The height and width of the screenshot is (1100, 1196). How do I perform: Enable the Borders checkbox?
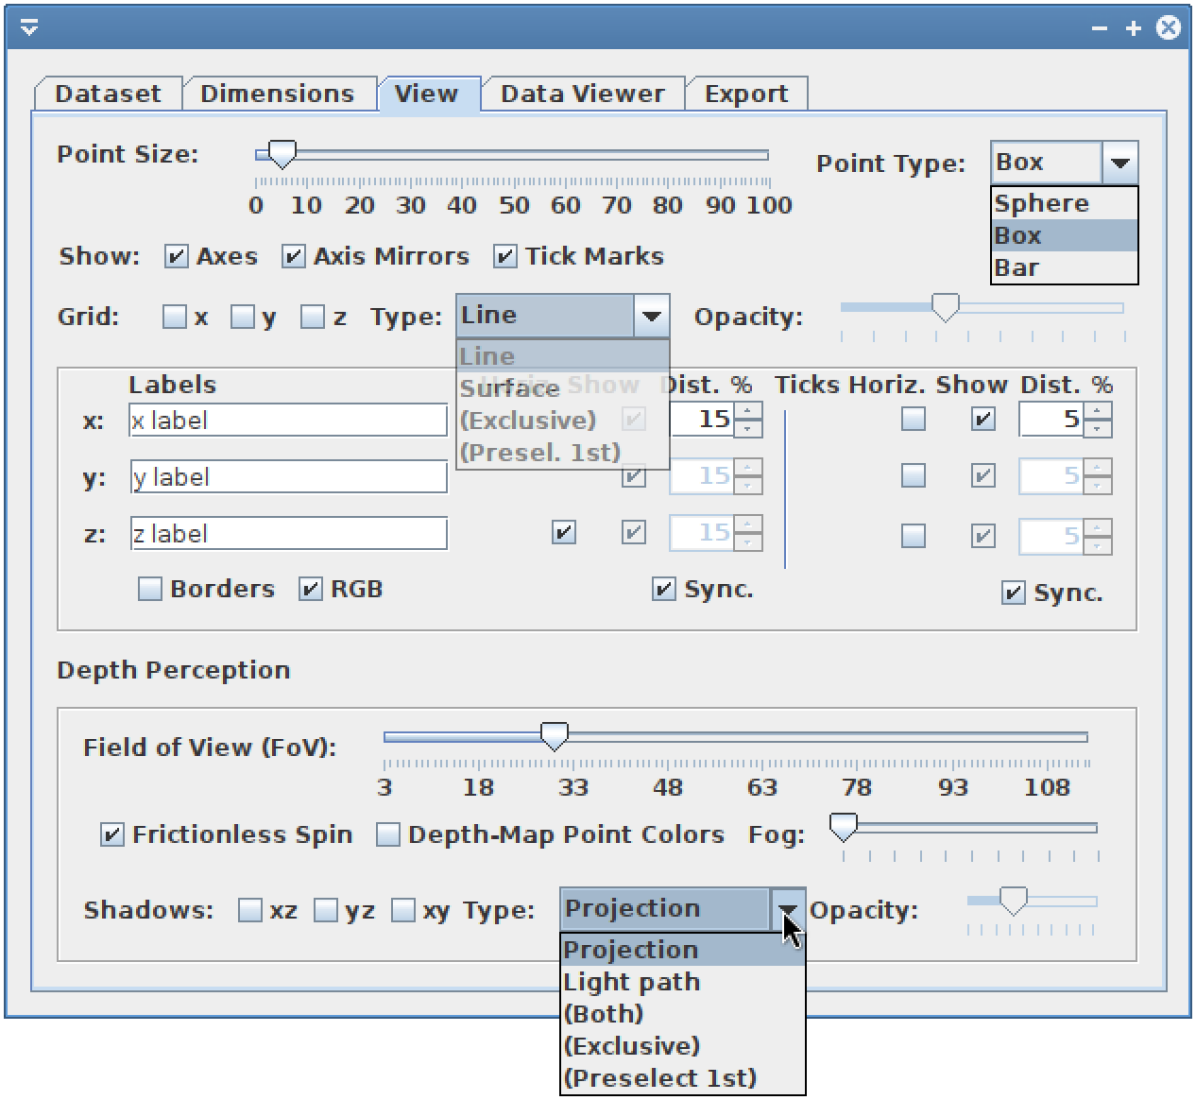(150, 589)
